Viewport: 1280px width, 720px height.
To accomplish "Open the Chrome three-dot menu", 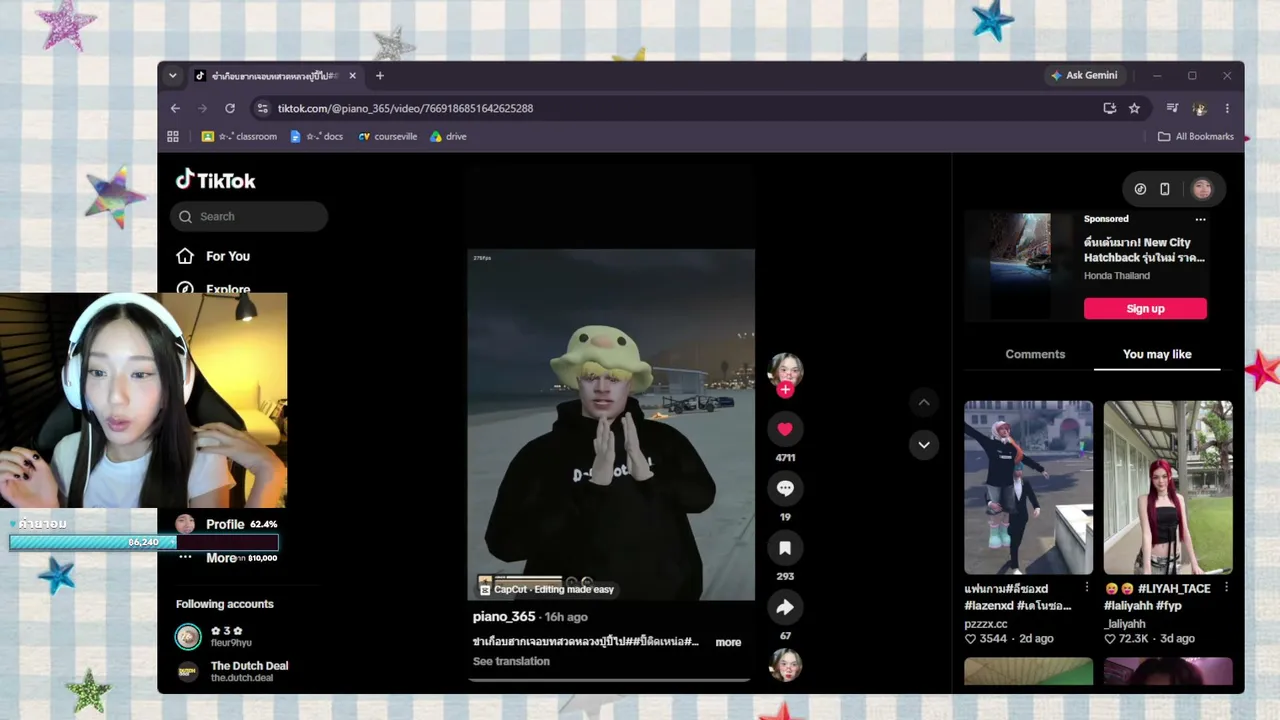I will [1227, 108].
